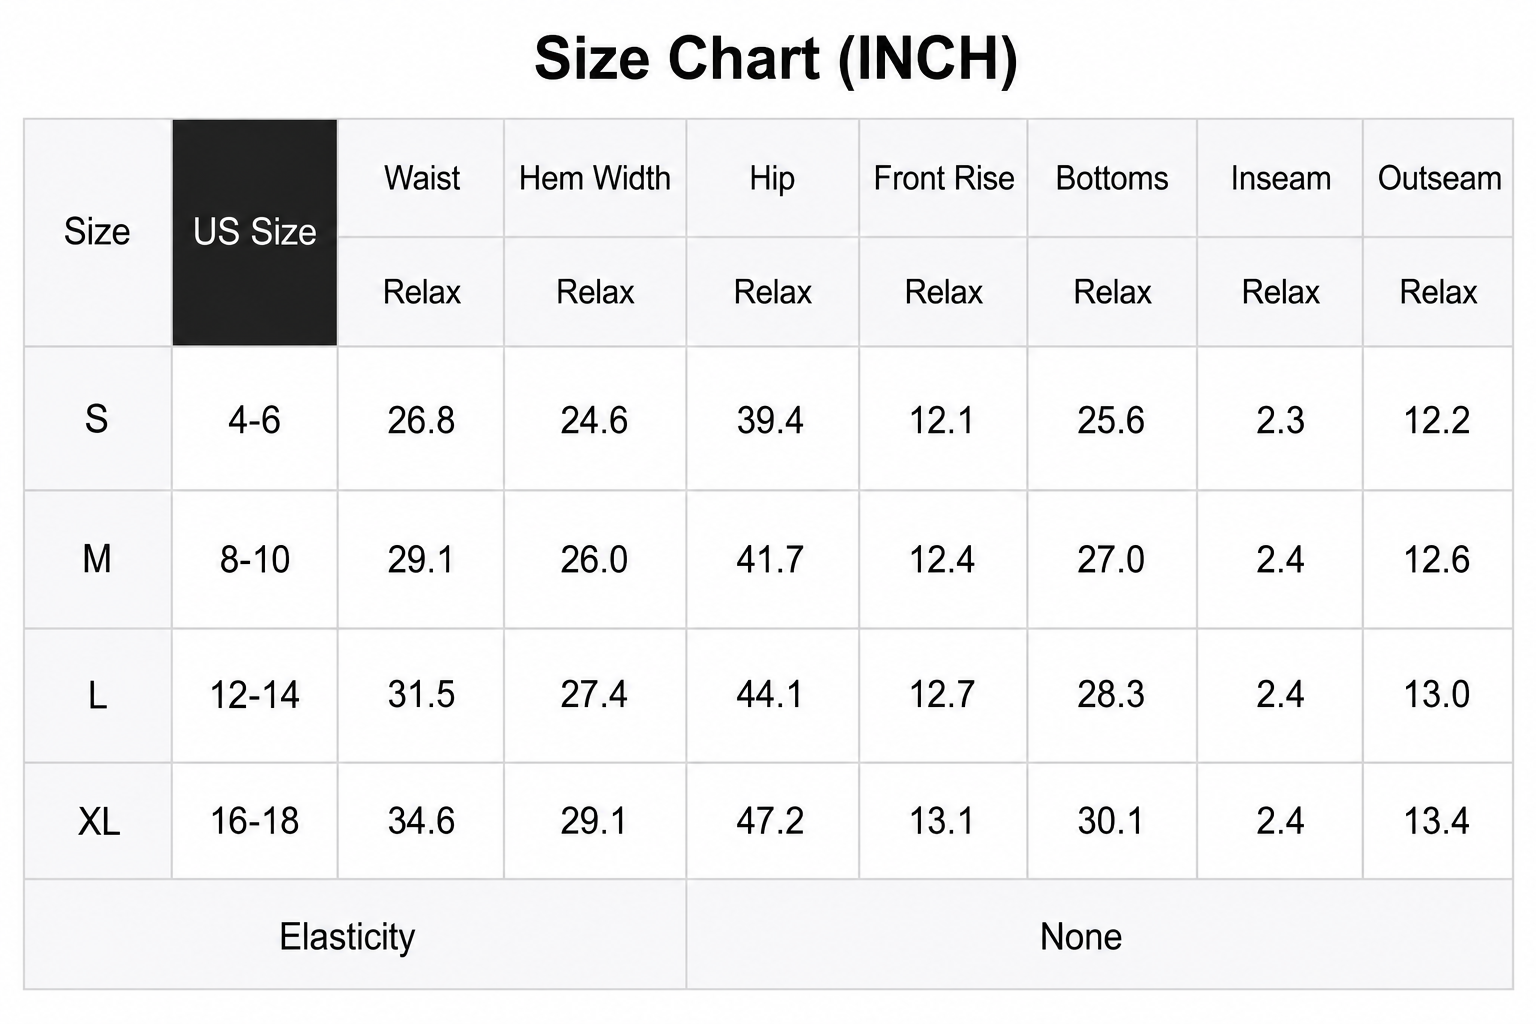The height and width of the screenshot is (1024, 1536).
Task: Click the Size header cell
Action: point(97,232)
